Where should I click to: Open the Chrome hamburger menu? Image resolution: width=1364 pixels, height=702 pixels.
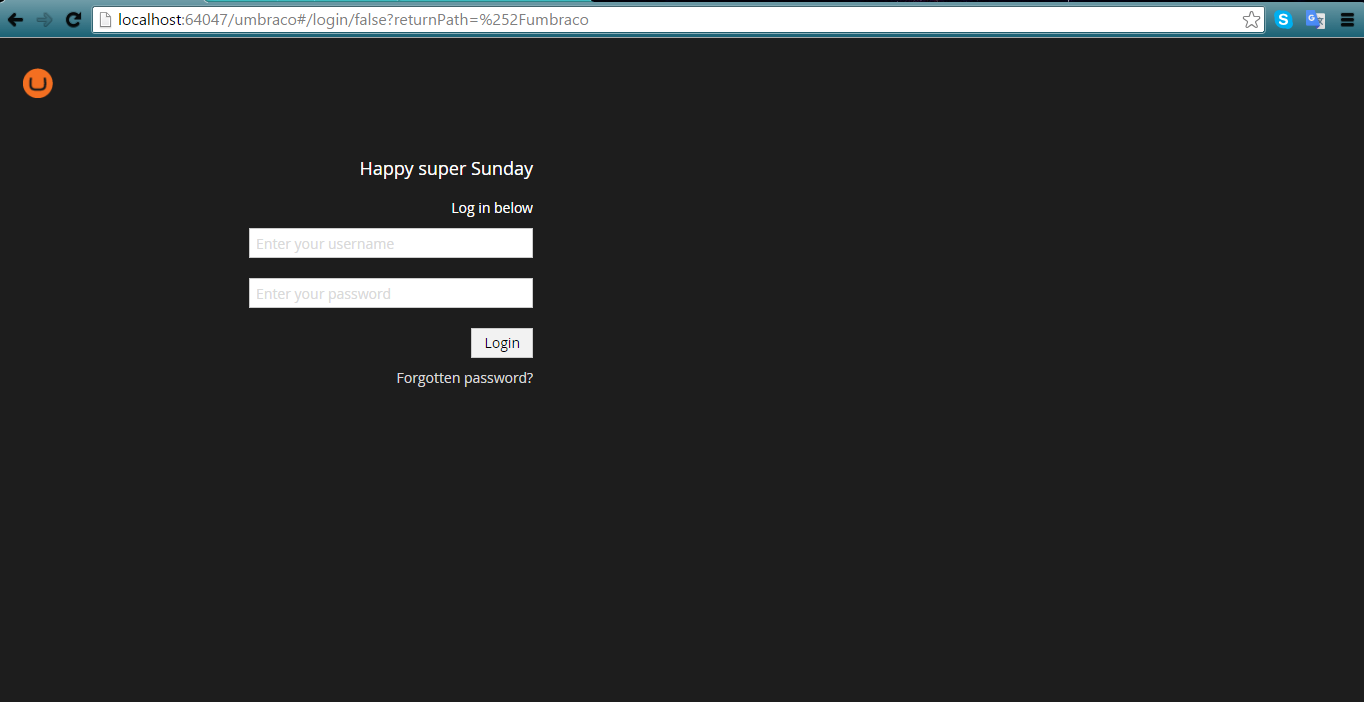(1347, 20)
